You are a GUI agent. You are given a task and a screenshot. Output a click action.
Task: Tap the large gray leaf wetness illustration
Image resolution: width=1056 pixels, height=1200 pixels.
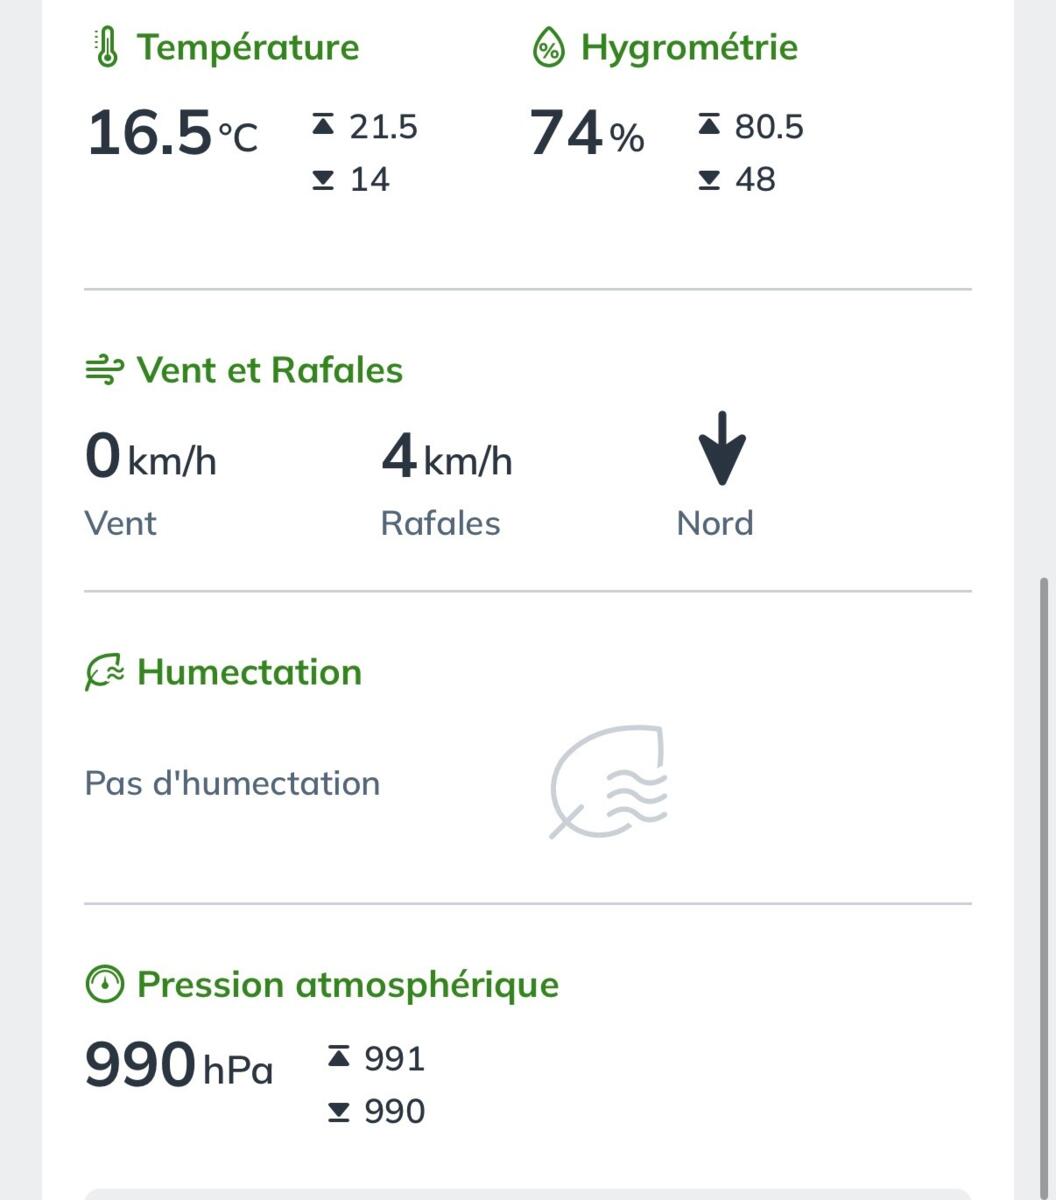[607, 782]
